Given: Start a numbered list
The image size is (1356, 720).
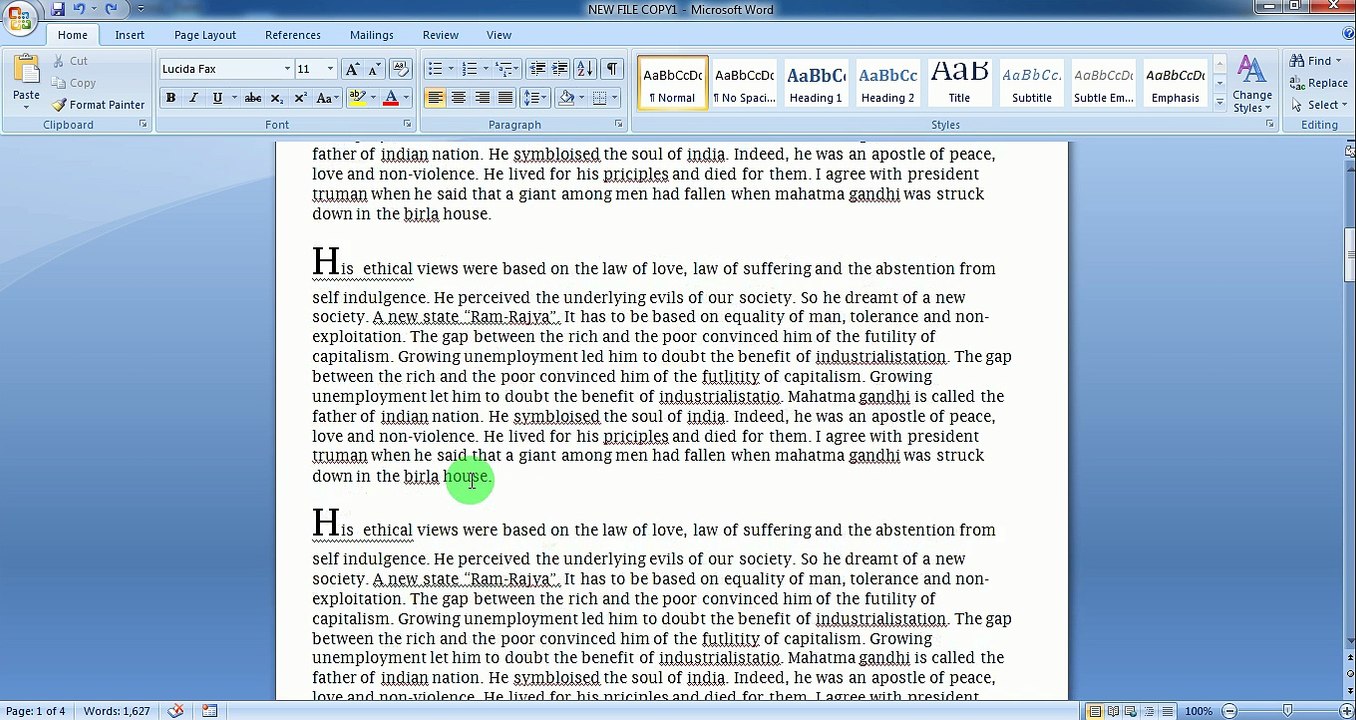Looking at the screenshot, I should pyautogui.click(x=469, y=69).
